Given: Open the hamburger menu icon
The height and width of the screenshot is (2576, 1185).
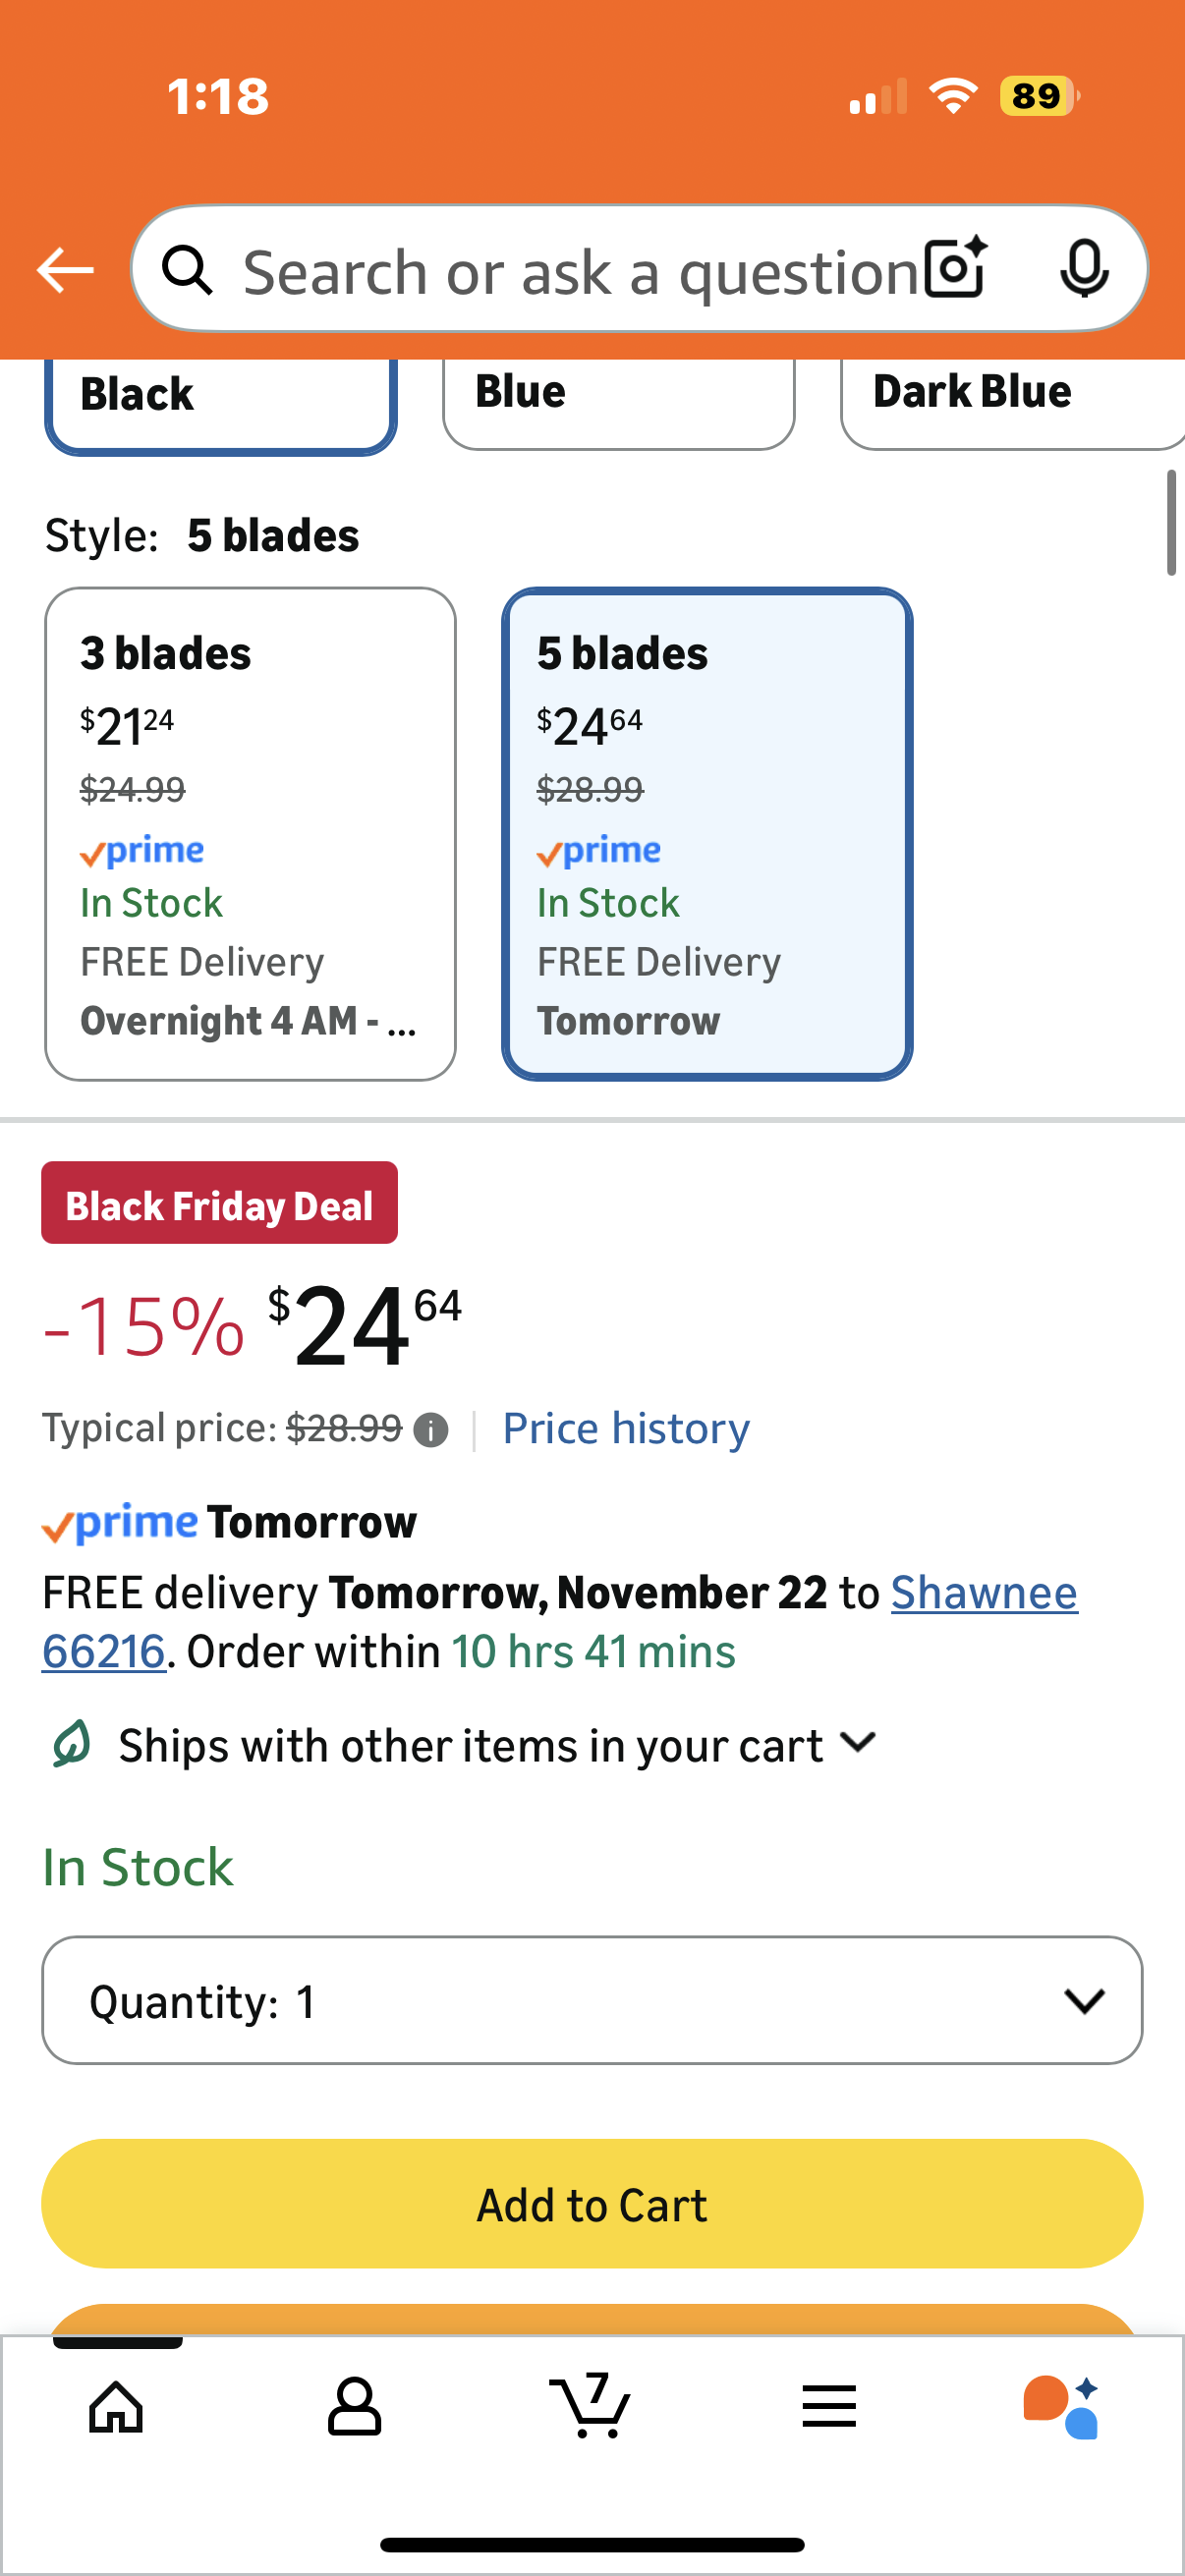Looking at the screenshot, I should (829, 2406).
